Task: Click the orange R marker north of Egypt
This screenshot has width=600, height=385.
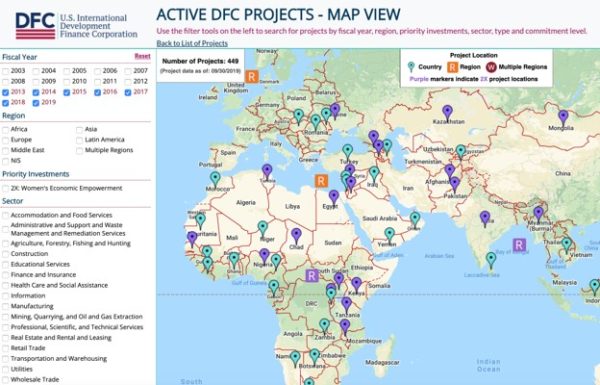Action: click(321, 181)
